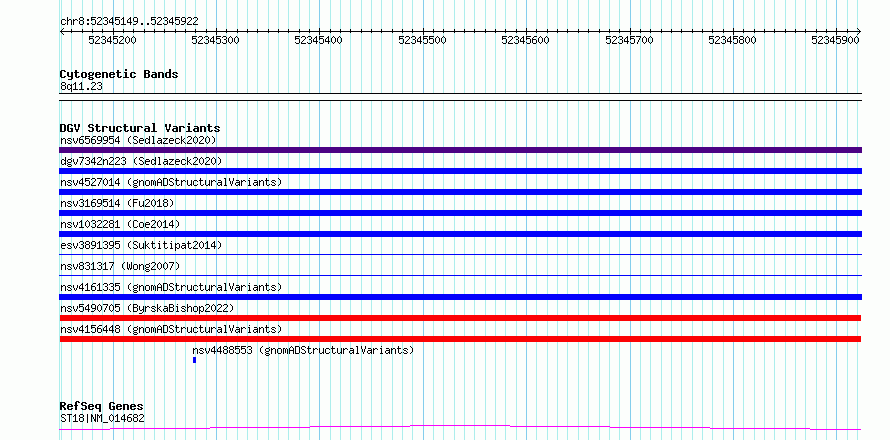Click the blue nsv1032281 variant bar
Screen dimensions: 890x440
click(460, 234)
